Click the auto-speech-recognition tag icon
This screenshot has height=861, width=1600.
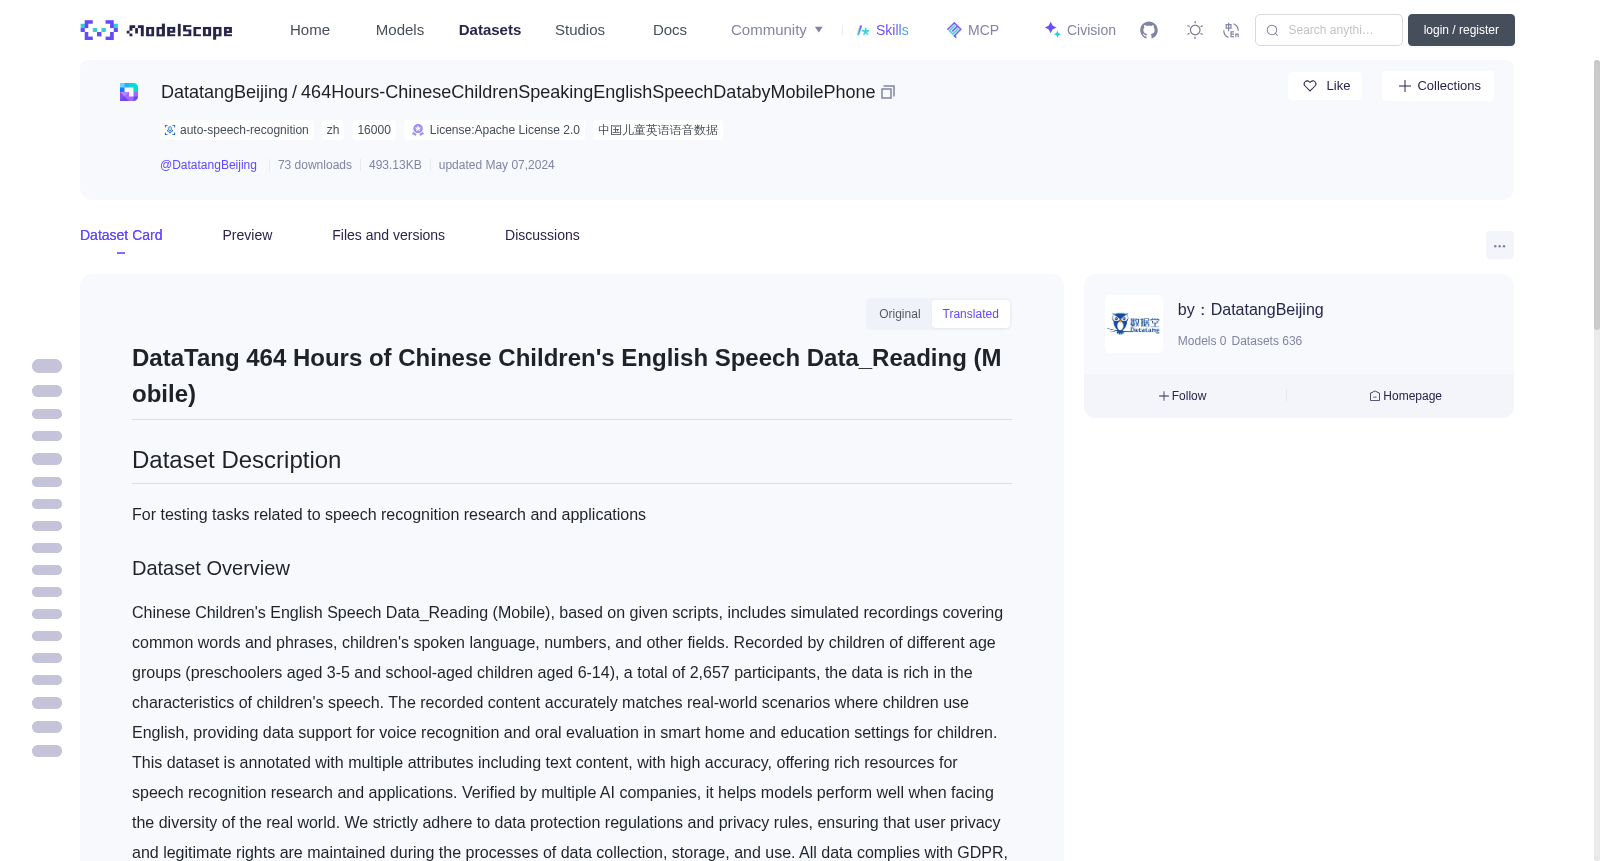coord(170,130)
